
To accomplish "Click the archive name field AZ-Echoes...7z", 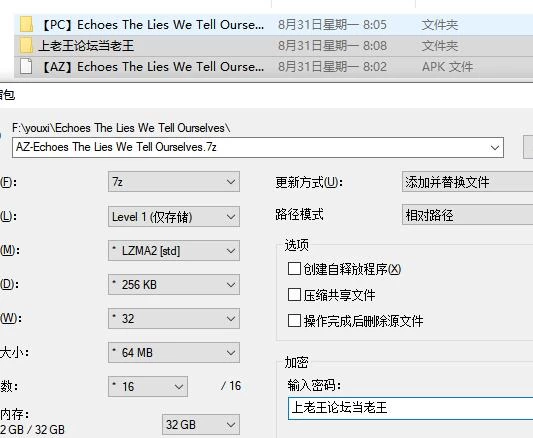I will 258,147.
